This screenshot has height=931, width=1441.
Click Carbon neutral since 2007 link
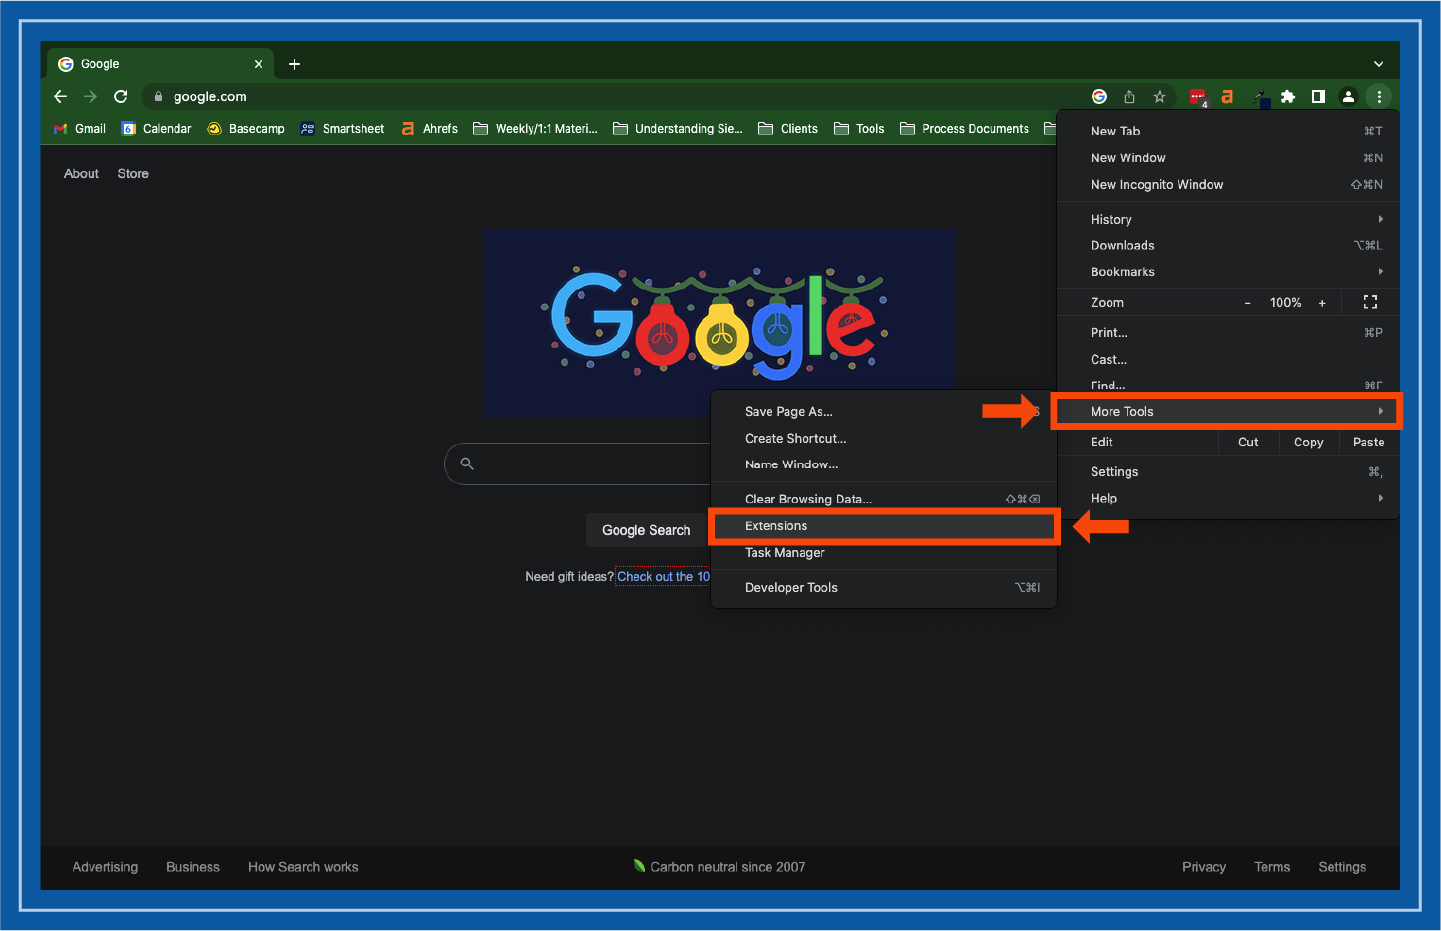click(719, 867)
